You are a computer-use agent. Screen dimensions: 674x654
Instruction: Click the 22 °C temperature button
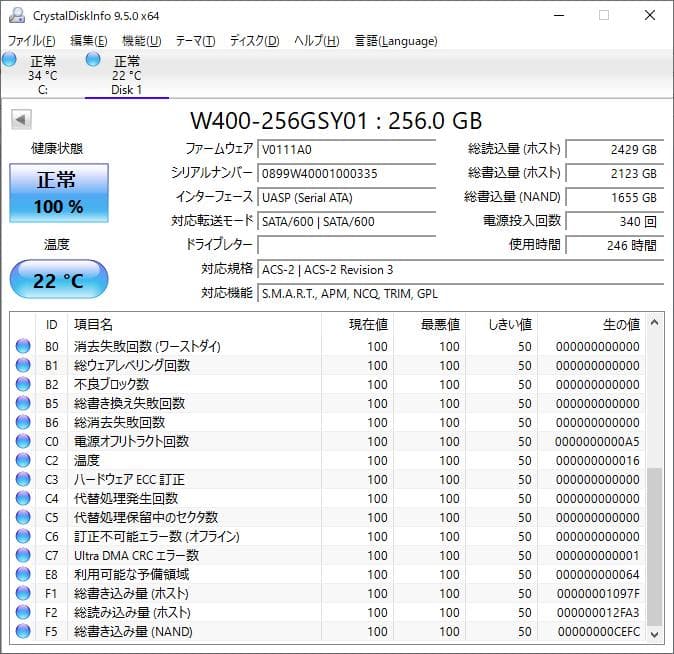click(59, 279)
